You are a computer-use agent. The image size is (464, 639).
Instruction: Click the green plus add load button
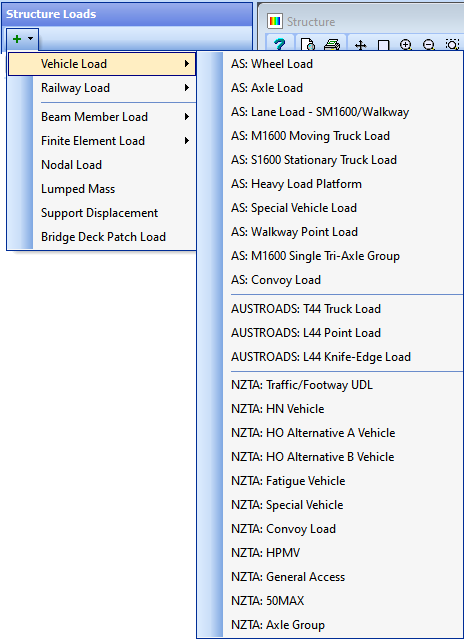(x=17, y=39)
